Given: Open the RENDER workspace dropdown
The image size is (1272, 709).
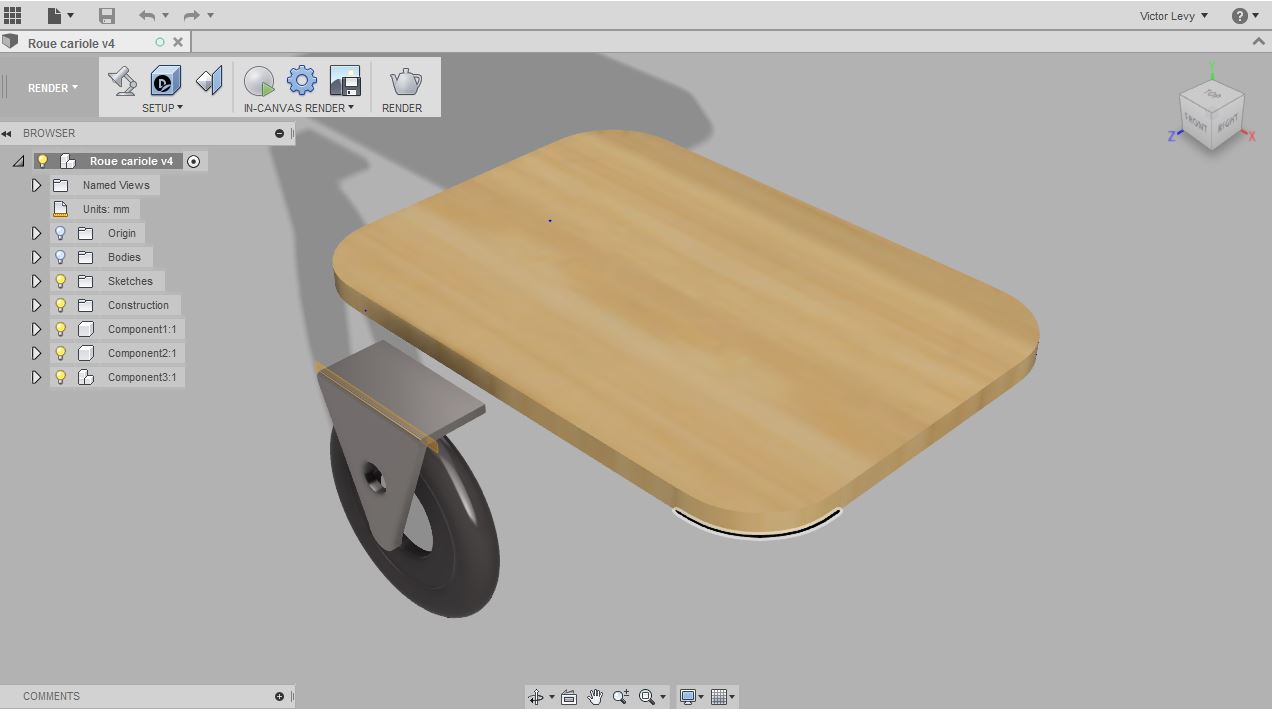Looking at the screenshot, I should 53,88.
